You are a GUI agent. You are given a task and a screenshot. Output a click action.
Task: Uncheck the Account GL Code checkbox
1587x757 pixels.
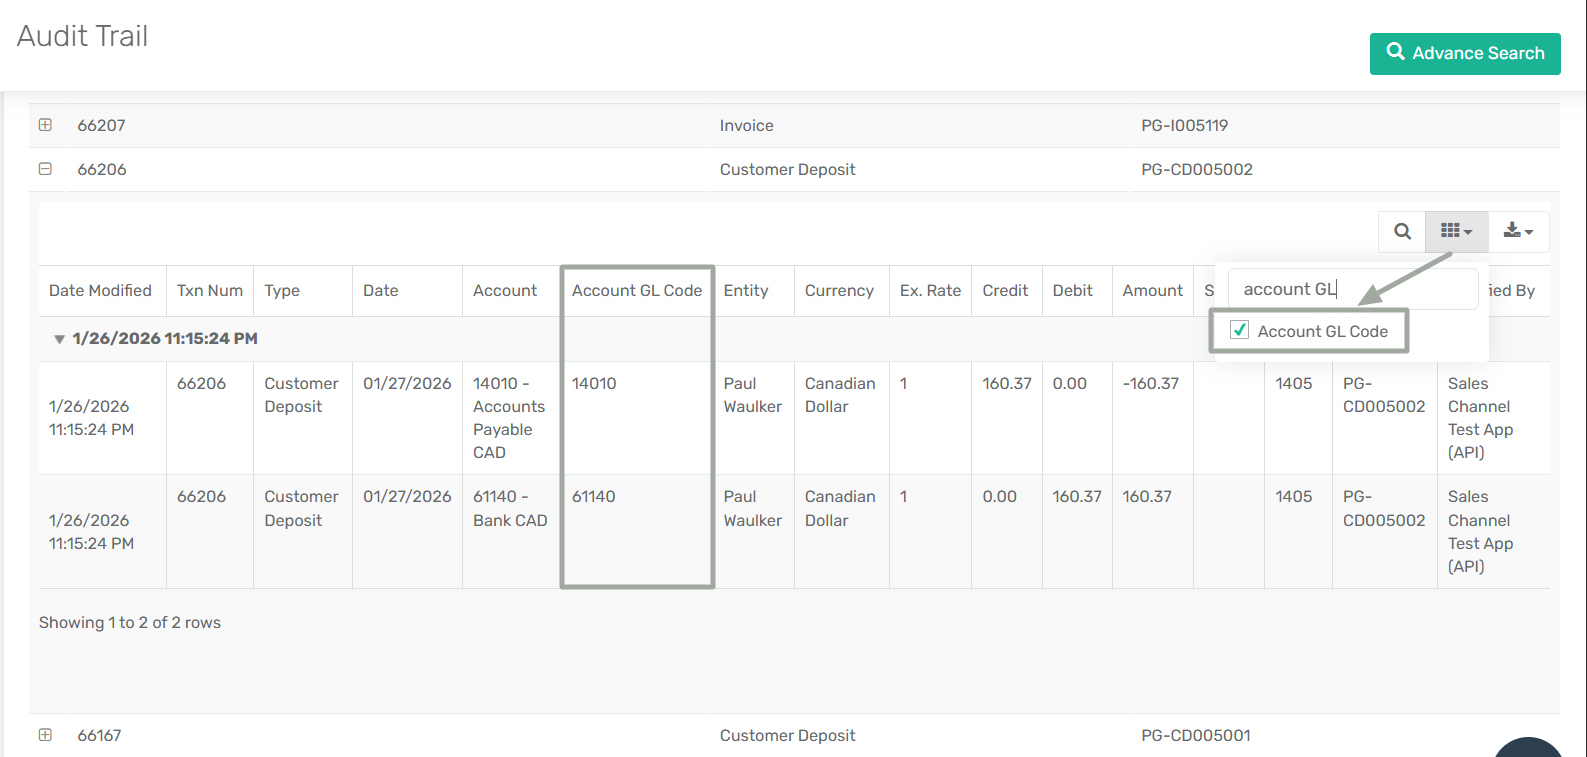tap(1240, 330)
